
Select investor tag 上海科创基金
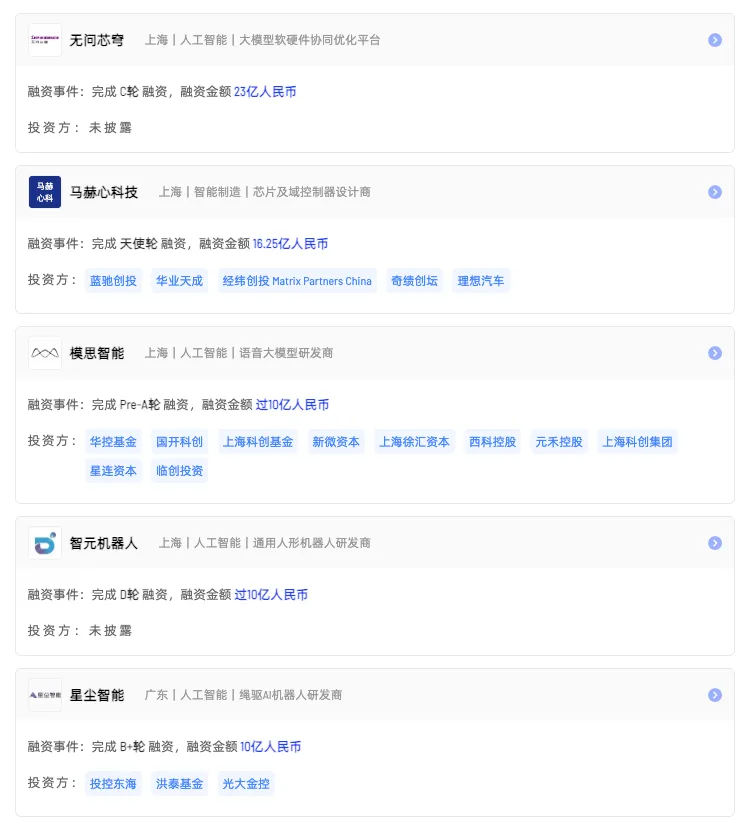point(258,441)
